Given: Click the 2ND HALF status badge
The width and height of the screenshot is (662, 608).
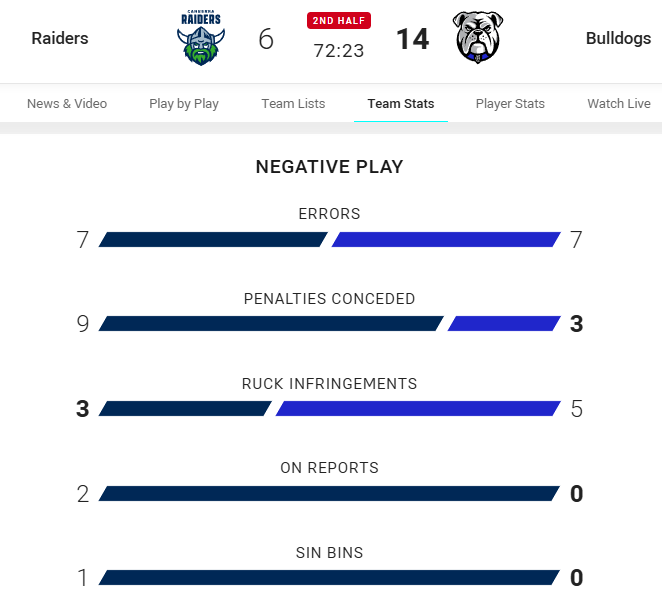Looking at the screenshot, I should 339,21.
